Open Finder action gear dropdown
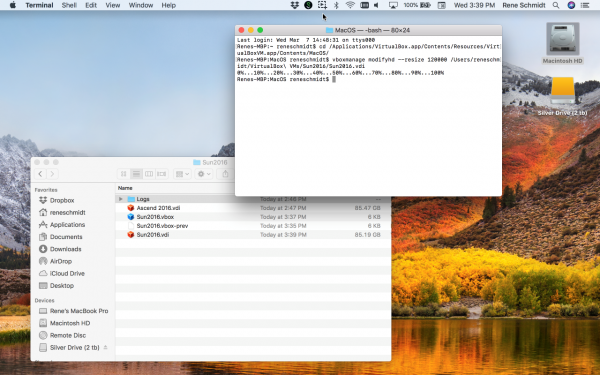The width and height of the screenshot is (600, 375). (x=203, y=174)
